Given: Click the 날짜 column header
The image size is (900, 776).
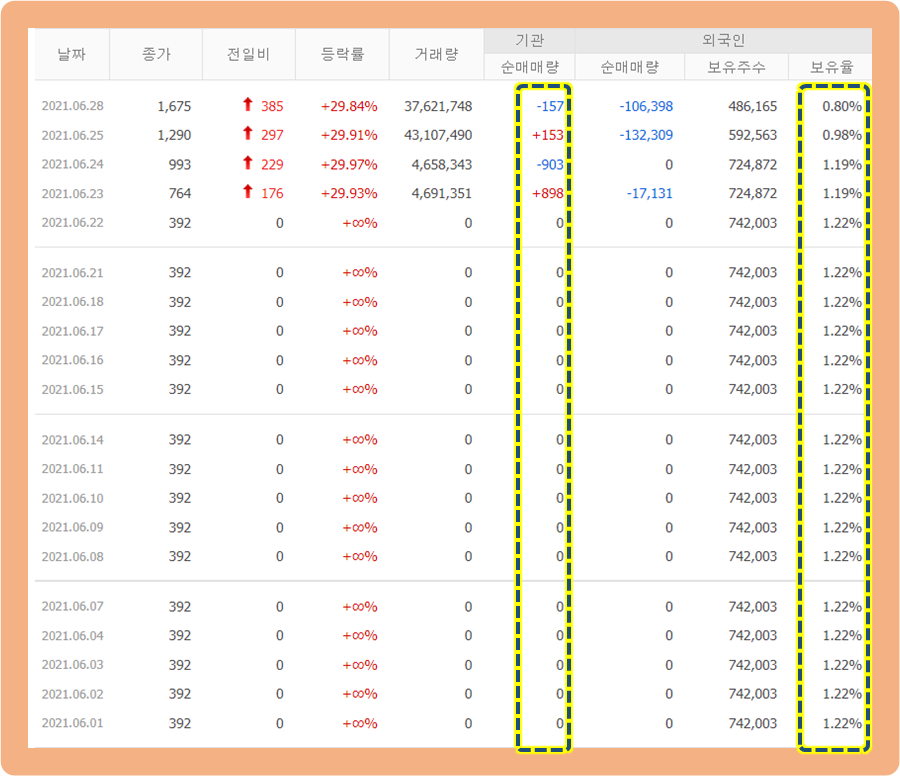Looking at the screenshot, I should click(72, 55).
